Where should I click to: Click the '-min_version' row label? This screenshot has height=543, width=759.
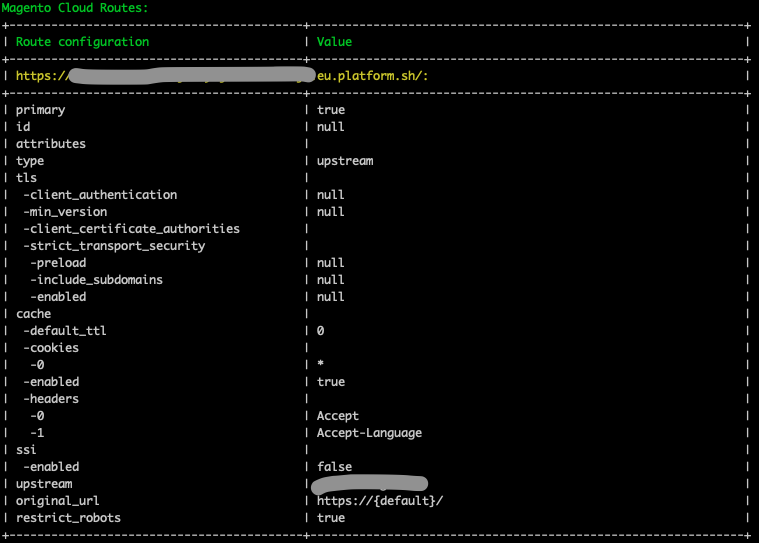click(x=65, y=212)
